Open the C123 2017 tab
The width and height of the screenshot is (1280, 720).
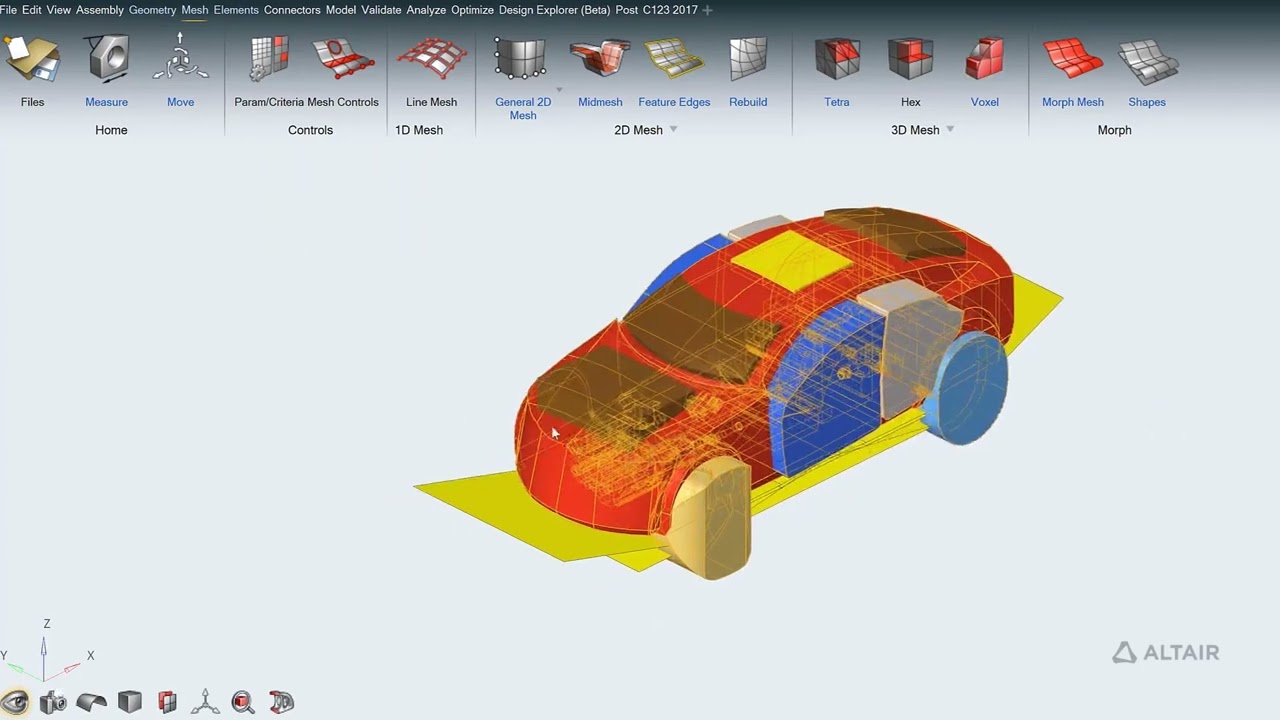(x=670, y=10)
